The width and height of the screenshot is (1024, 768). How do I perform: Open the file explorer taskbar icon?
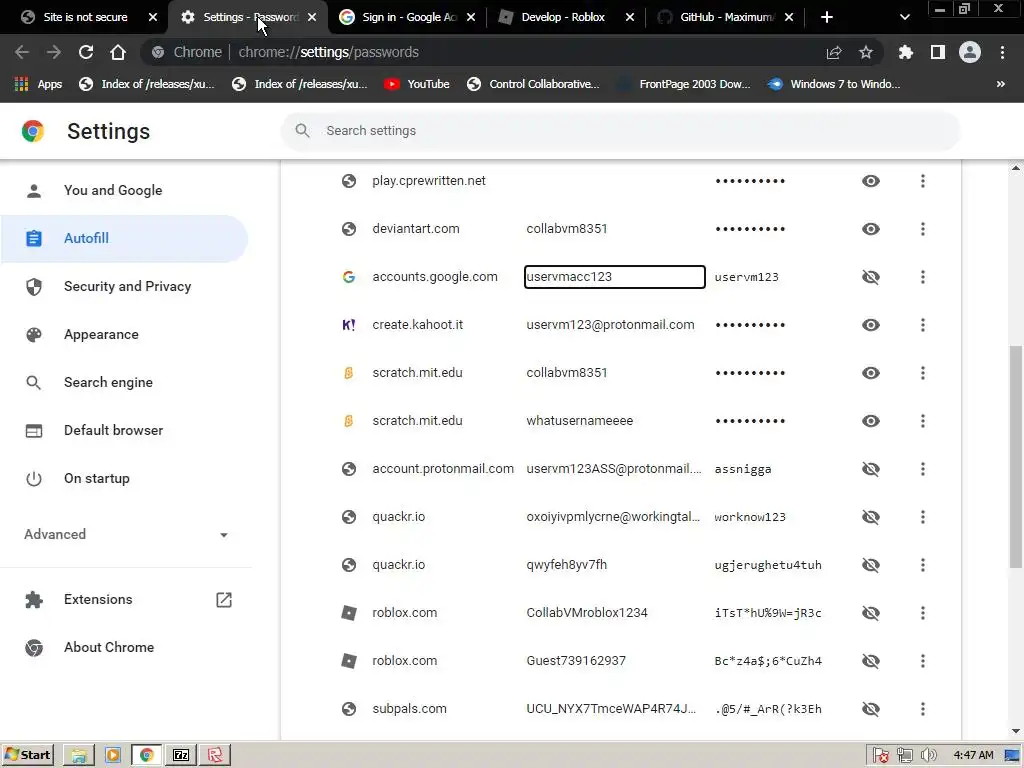click(79, 755)
